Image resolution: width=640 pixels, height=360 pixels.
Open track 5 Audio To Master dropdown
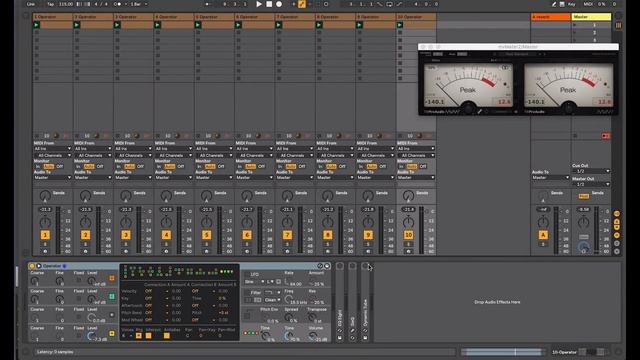[214, 178]
